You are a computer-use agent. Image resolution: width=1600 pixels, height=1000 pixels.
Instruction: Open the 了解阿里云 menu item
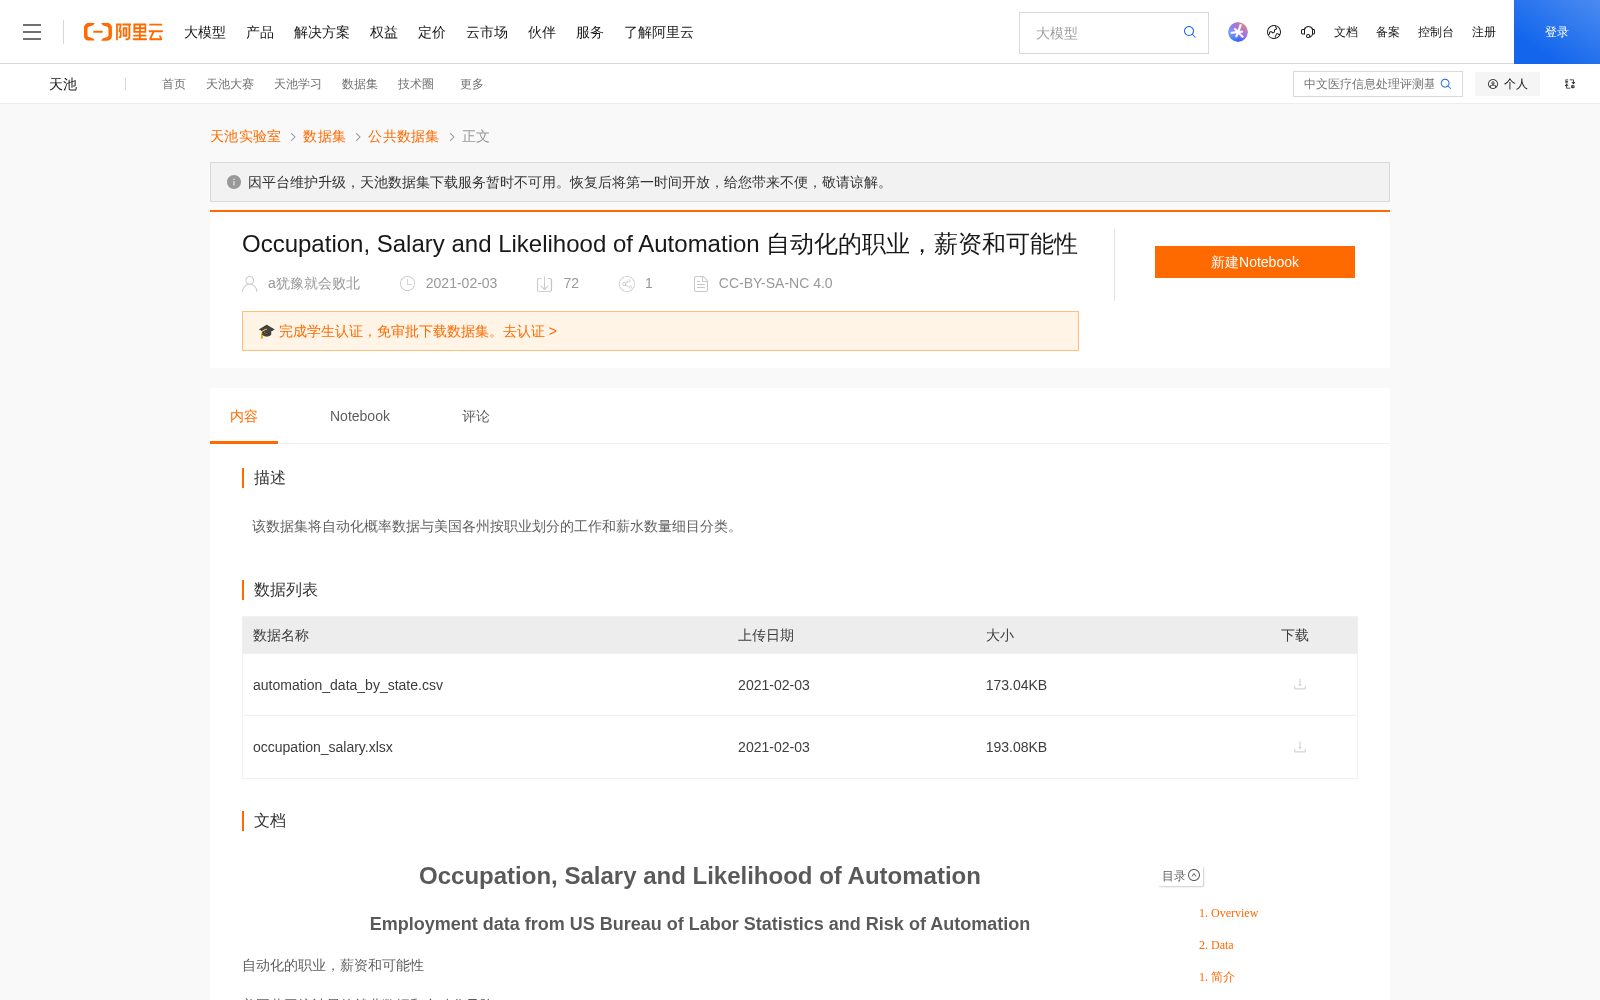(659, 32)
